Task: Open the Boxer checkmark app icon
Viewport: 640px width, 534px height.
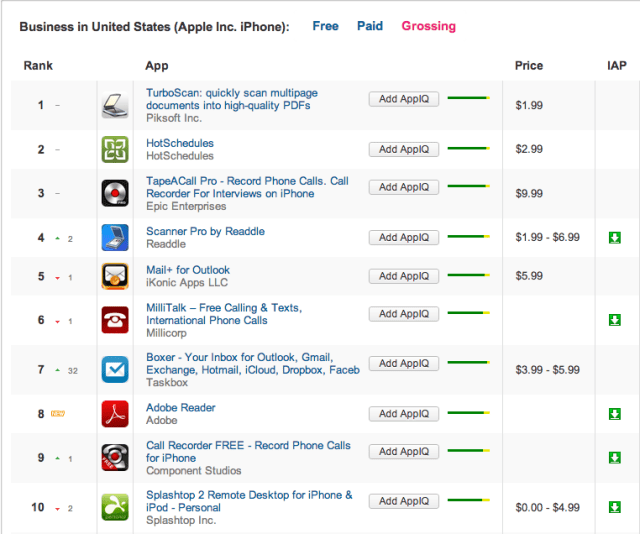Action: (115, 369)
